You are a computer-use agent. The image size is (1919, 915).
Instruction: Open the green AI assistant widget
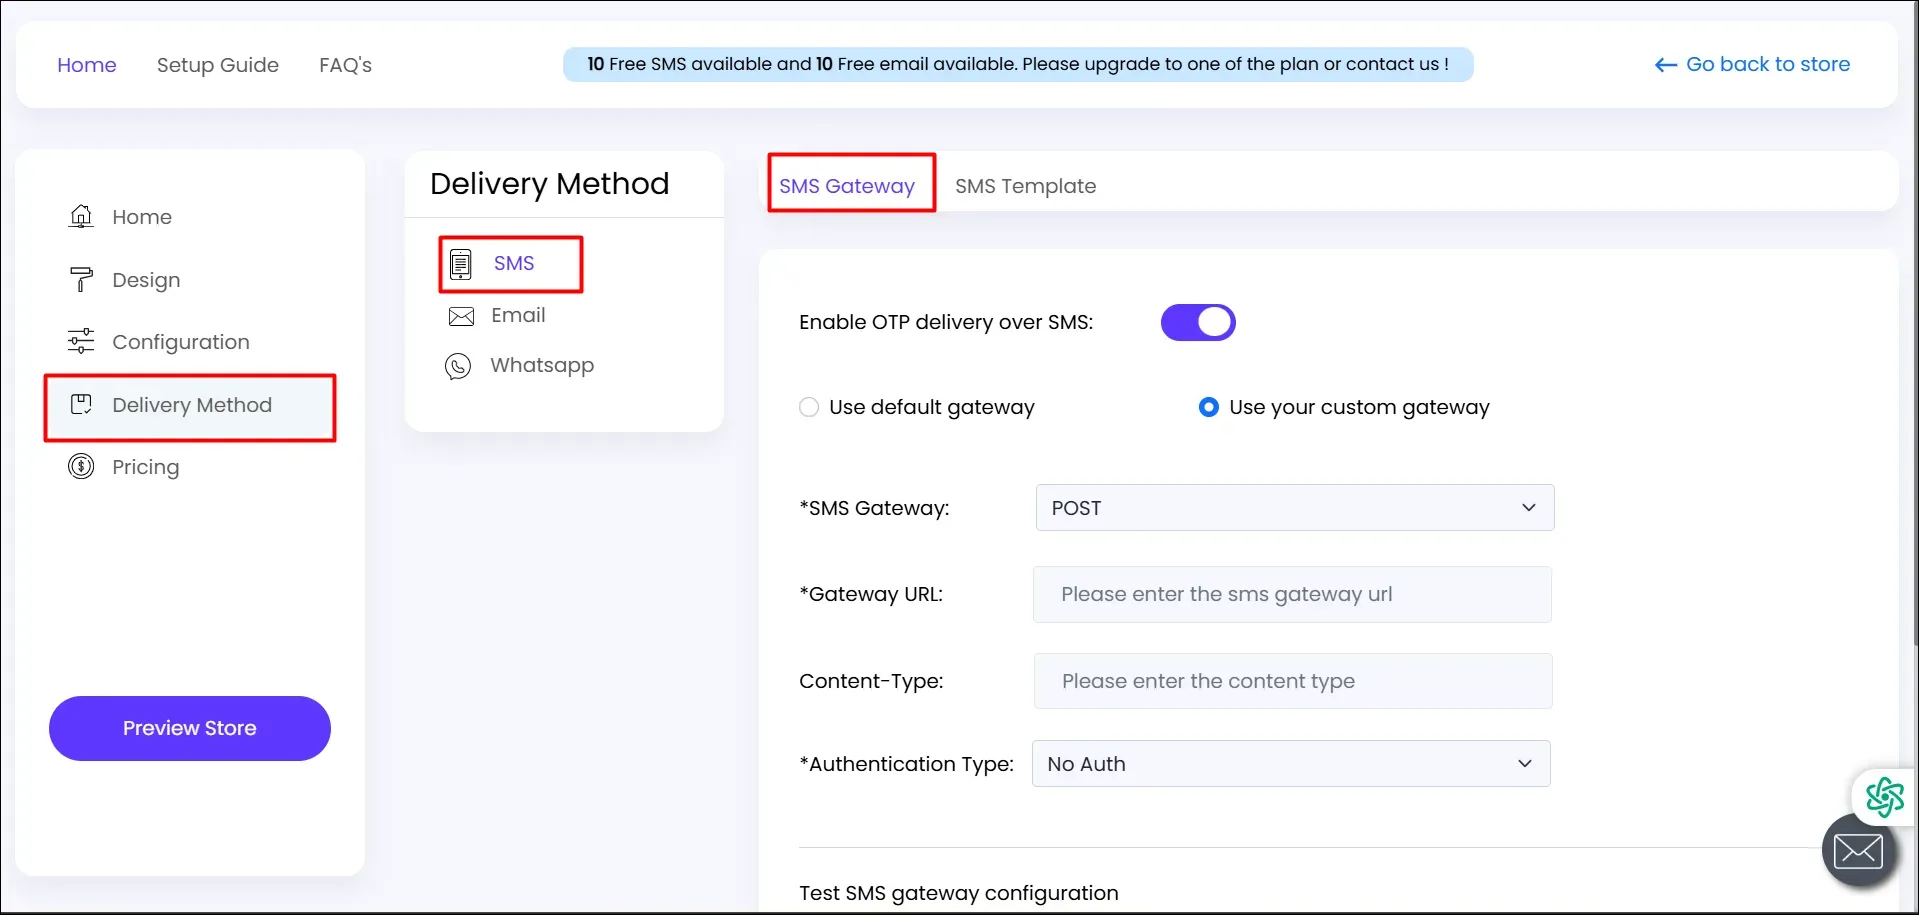click(x=1885, y=797)
